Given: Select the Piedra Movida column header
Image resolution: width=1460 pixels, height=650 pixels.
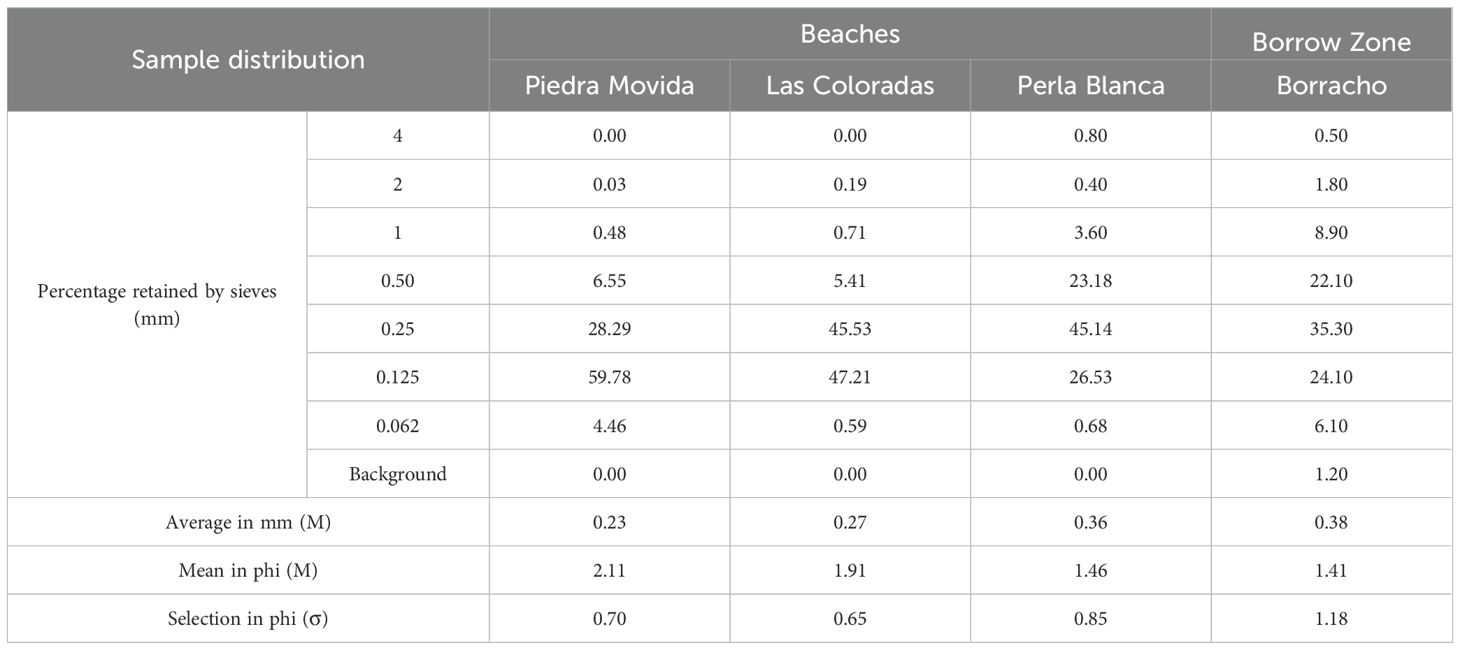Looking at the screenshot, I should 609,86.
